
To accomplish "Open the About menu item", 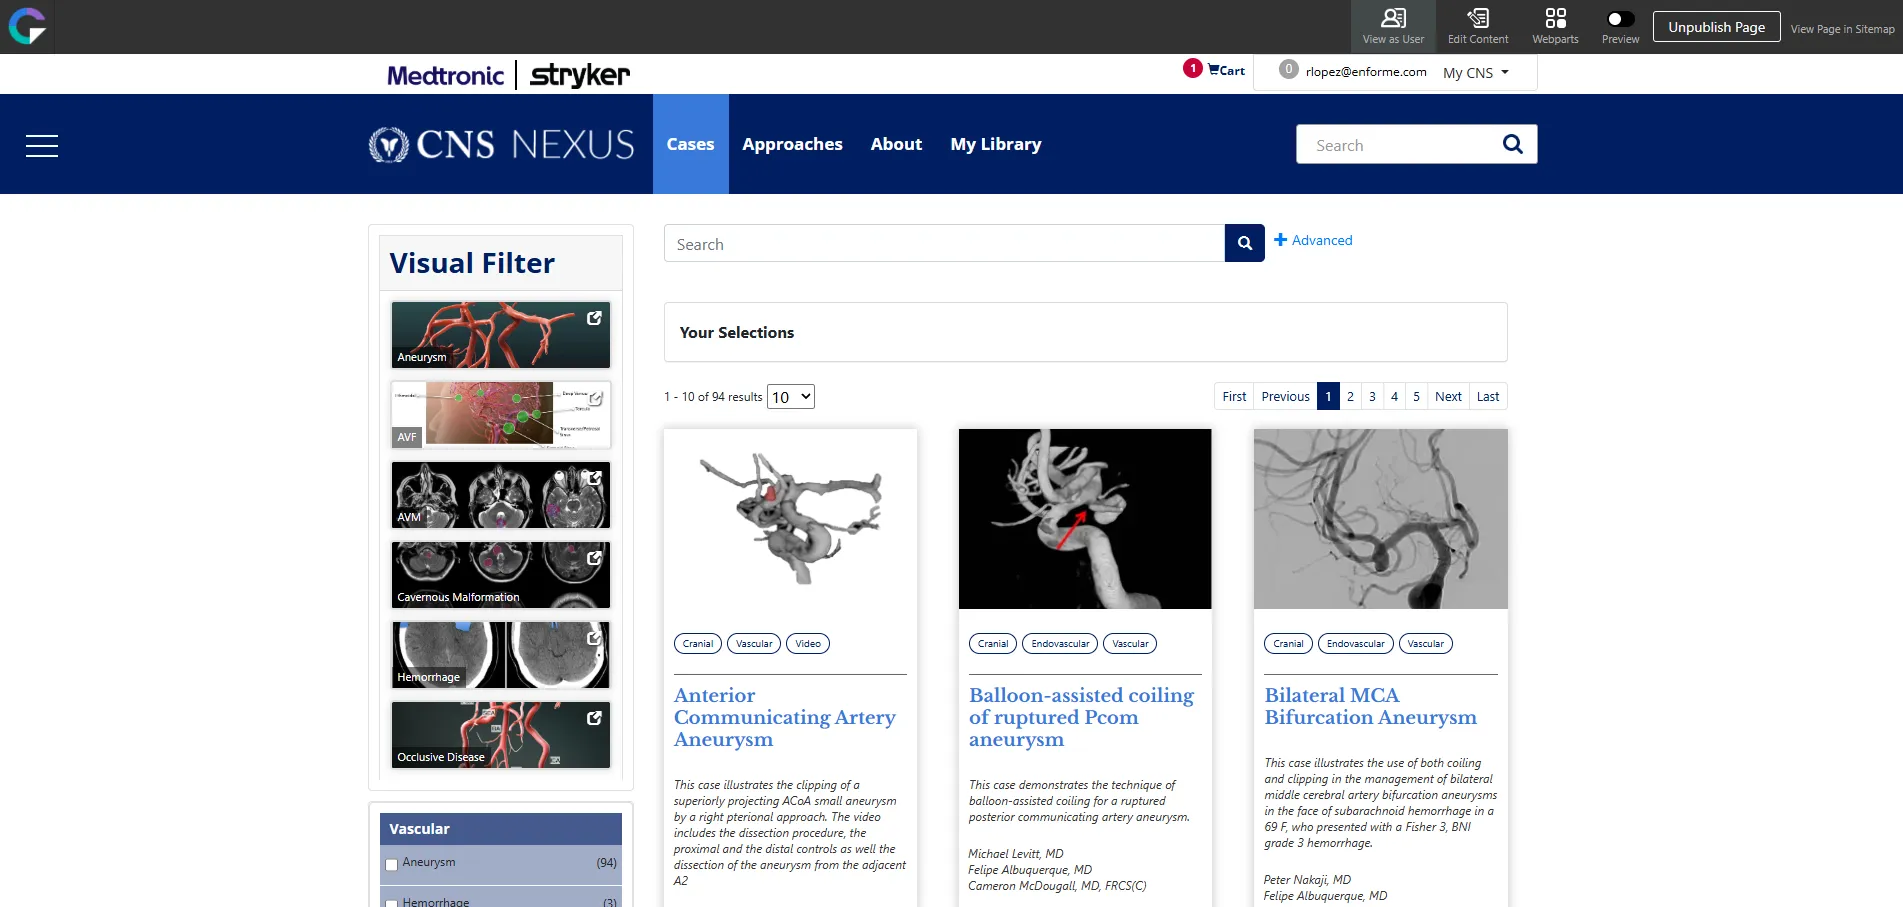I will (x=896, y=144).
